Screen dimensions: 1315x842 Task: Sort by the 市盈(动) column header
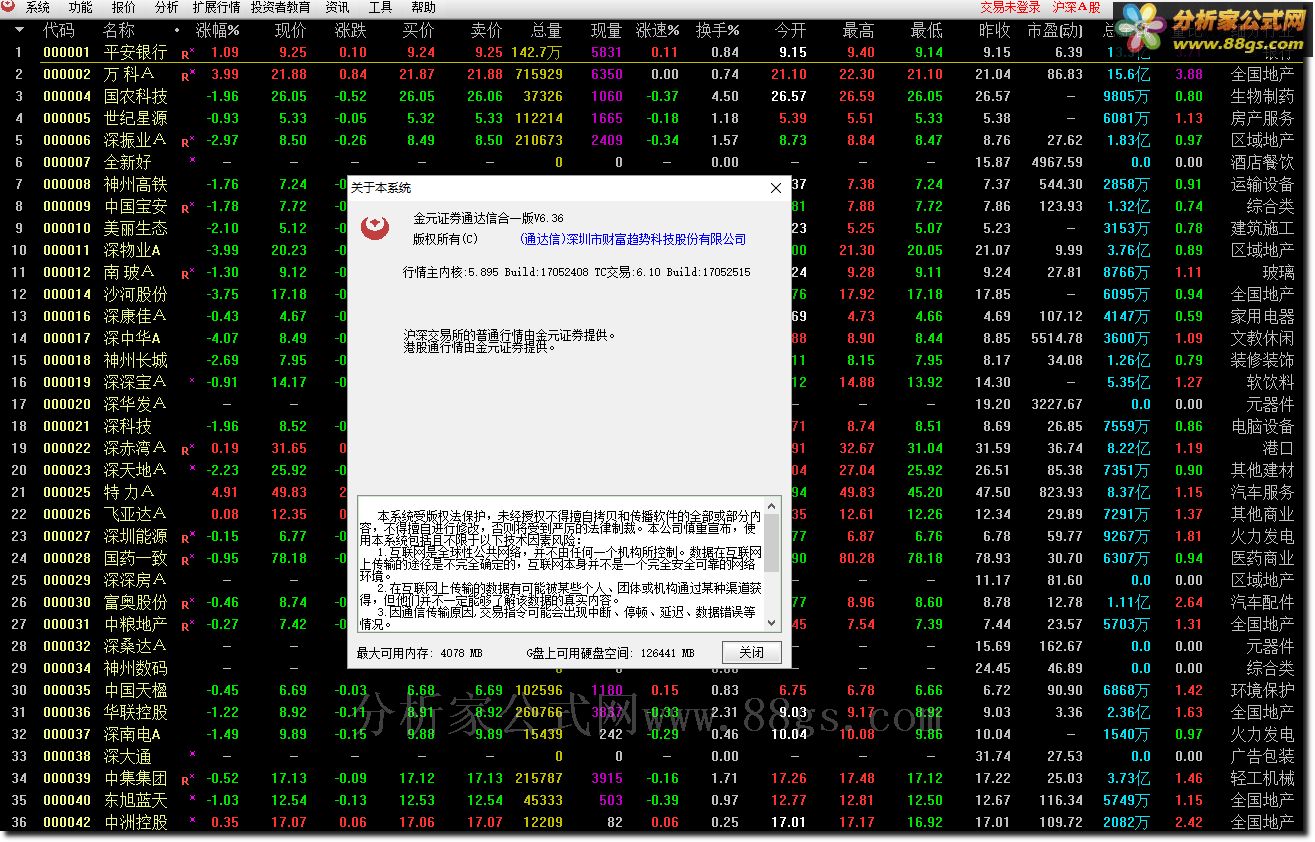(1055, 31)
